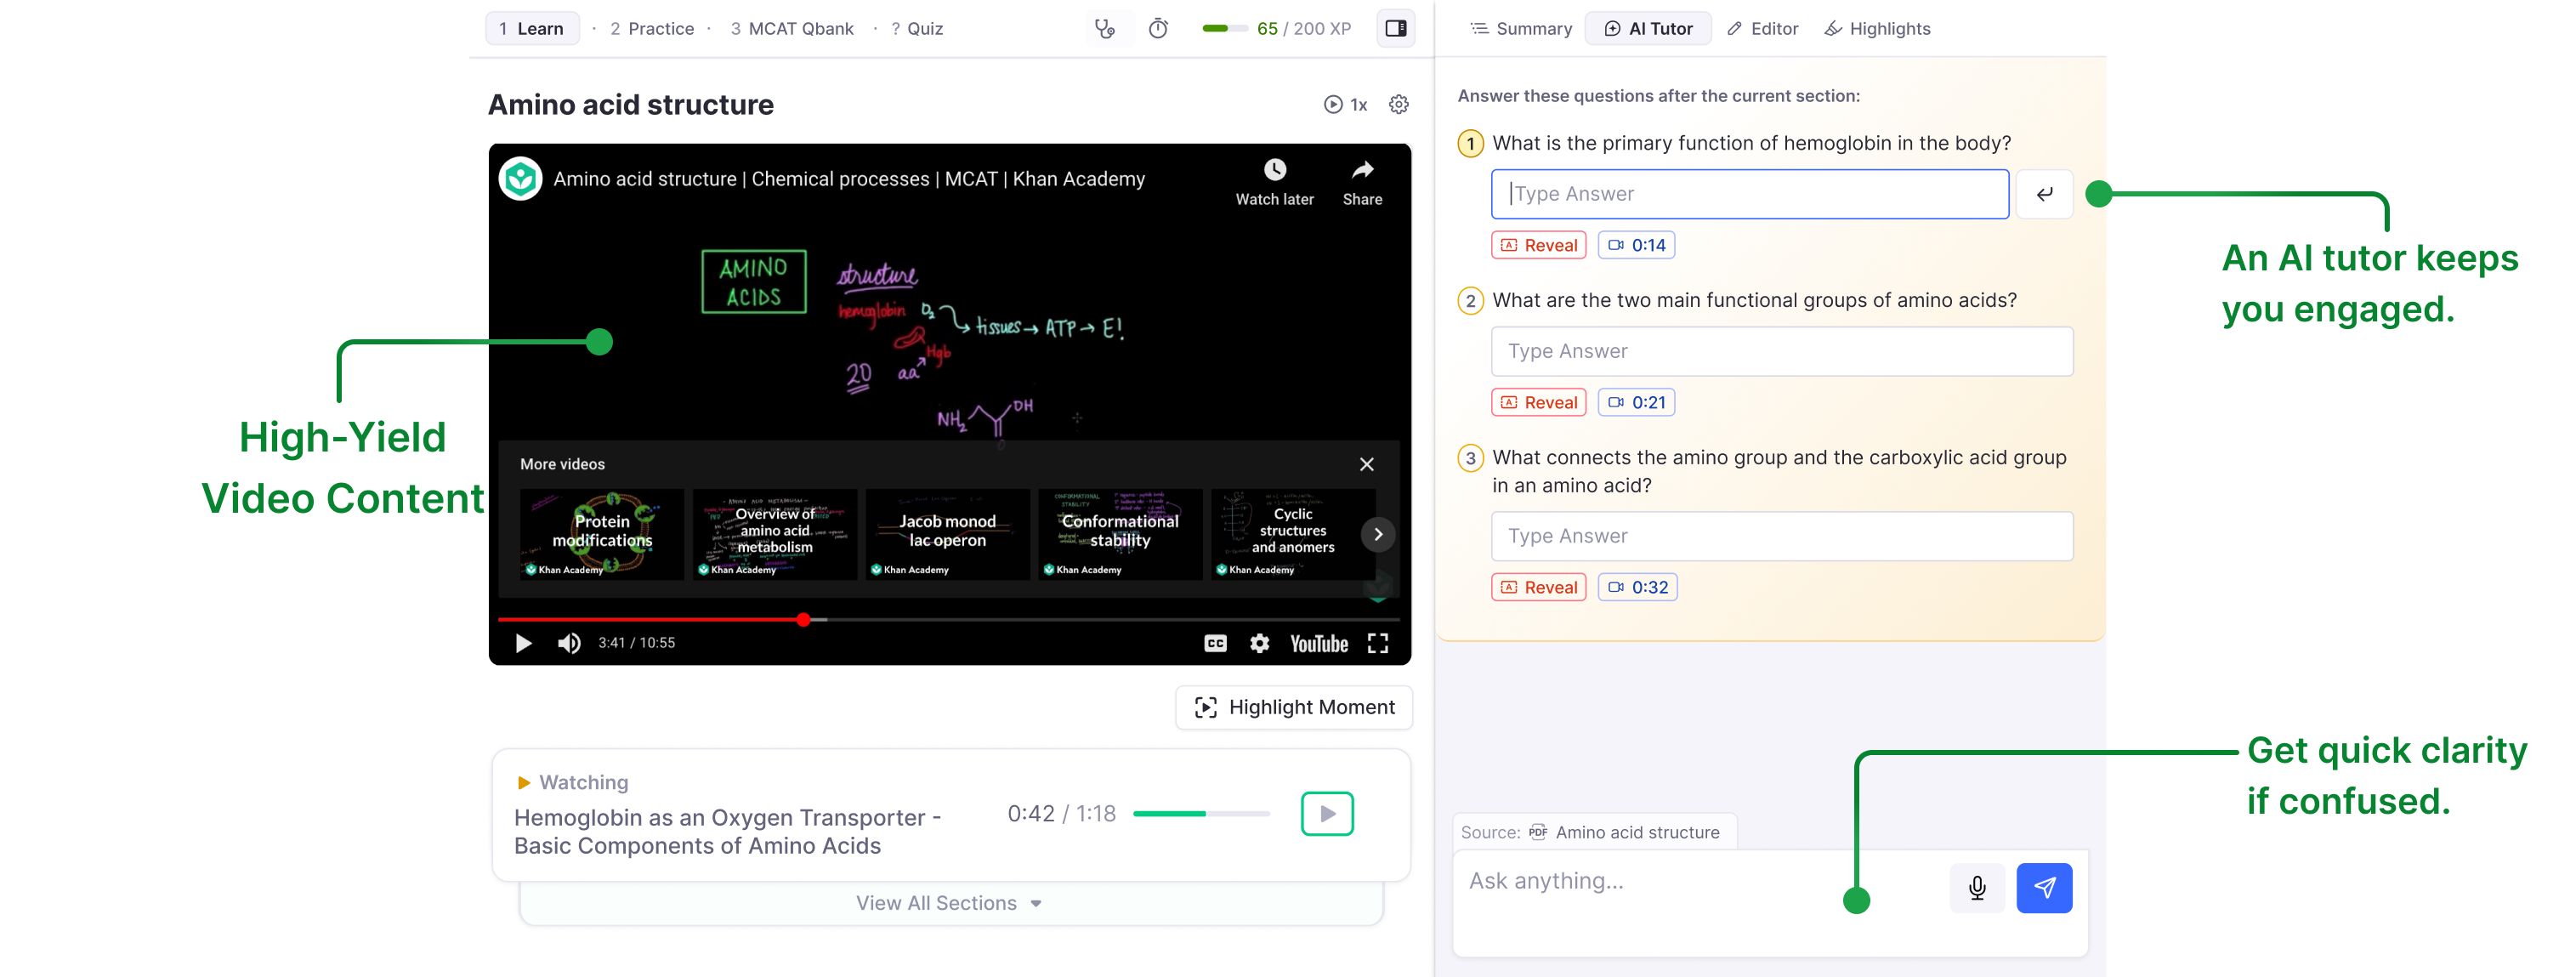Open the Protein modifications video thumbnail
2576x977 pixels.
[602, 534]
